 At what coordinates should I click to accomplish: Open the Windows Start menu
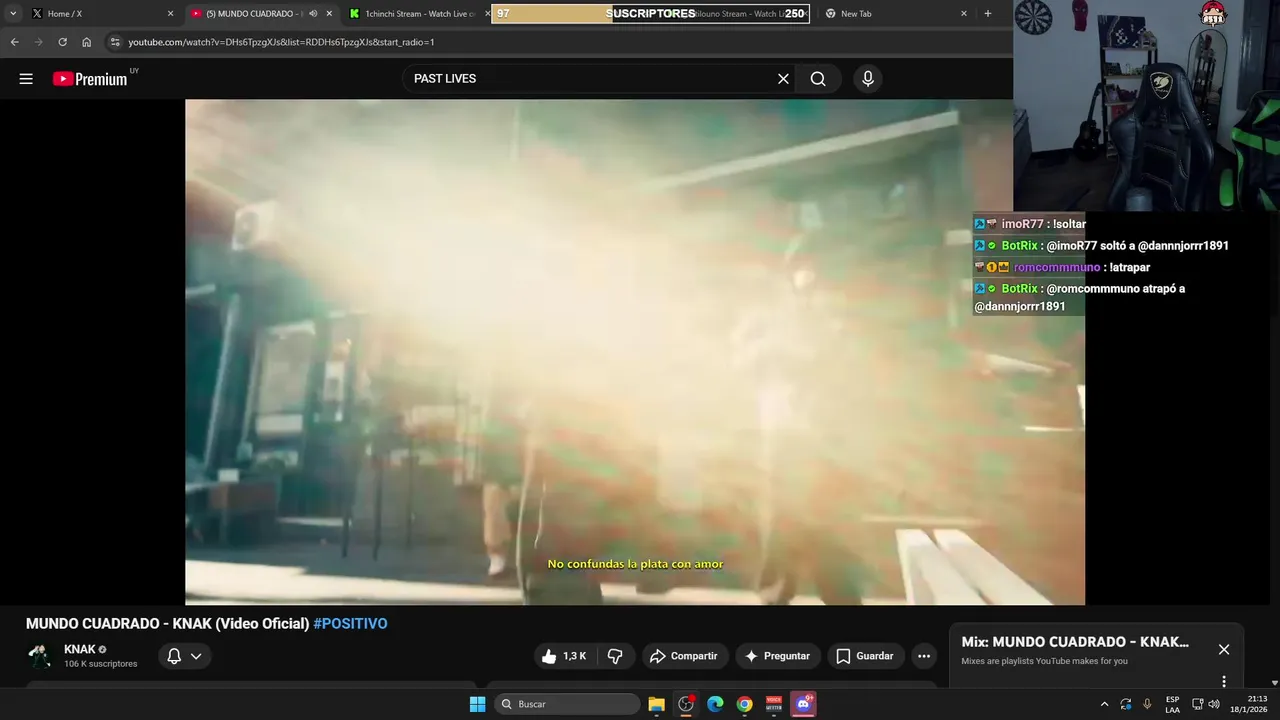click(478, 704)
